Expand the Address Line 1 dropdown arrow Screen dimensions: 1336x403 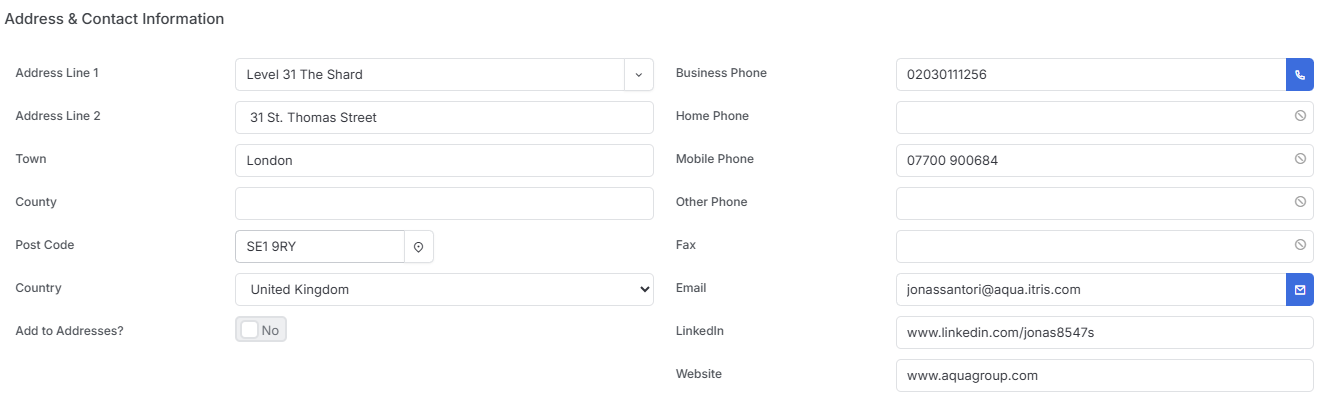point(639,74)
